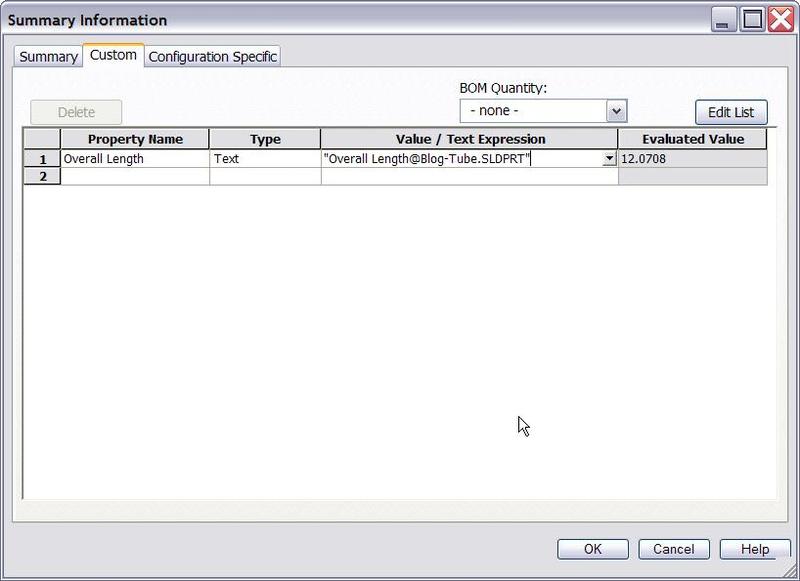Select row 1 by its row header
Screen dimensions: 800x581
click(42, 159)
